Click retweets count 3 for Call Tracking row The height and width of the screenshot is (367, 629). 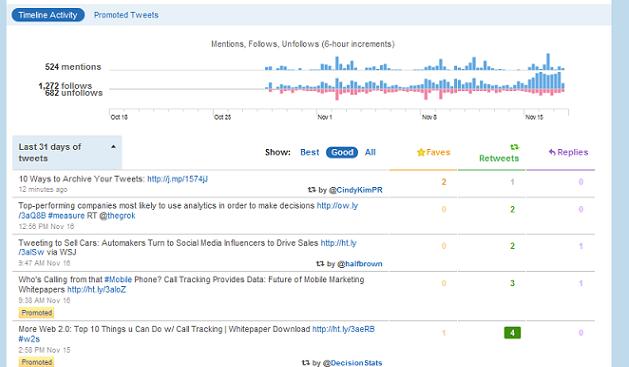click(512, 283)
